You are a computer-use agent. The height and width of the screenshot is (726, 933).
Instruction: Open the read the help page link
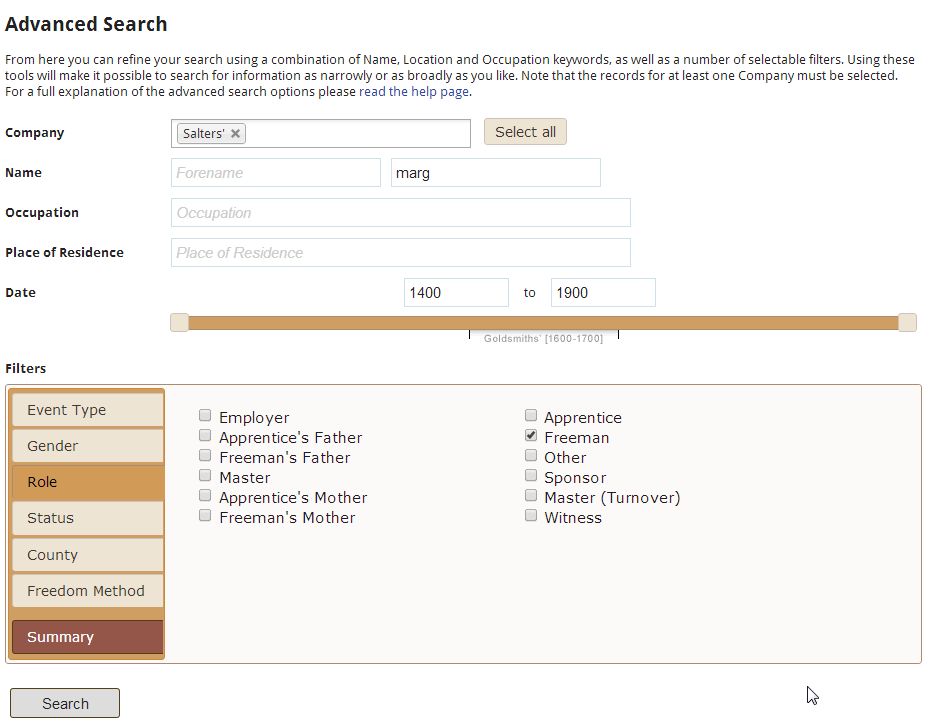coord(414,92)
